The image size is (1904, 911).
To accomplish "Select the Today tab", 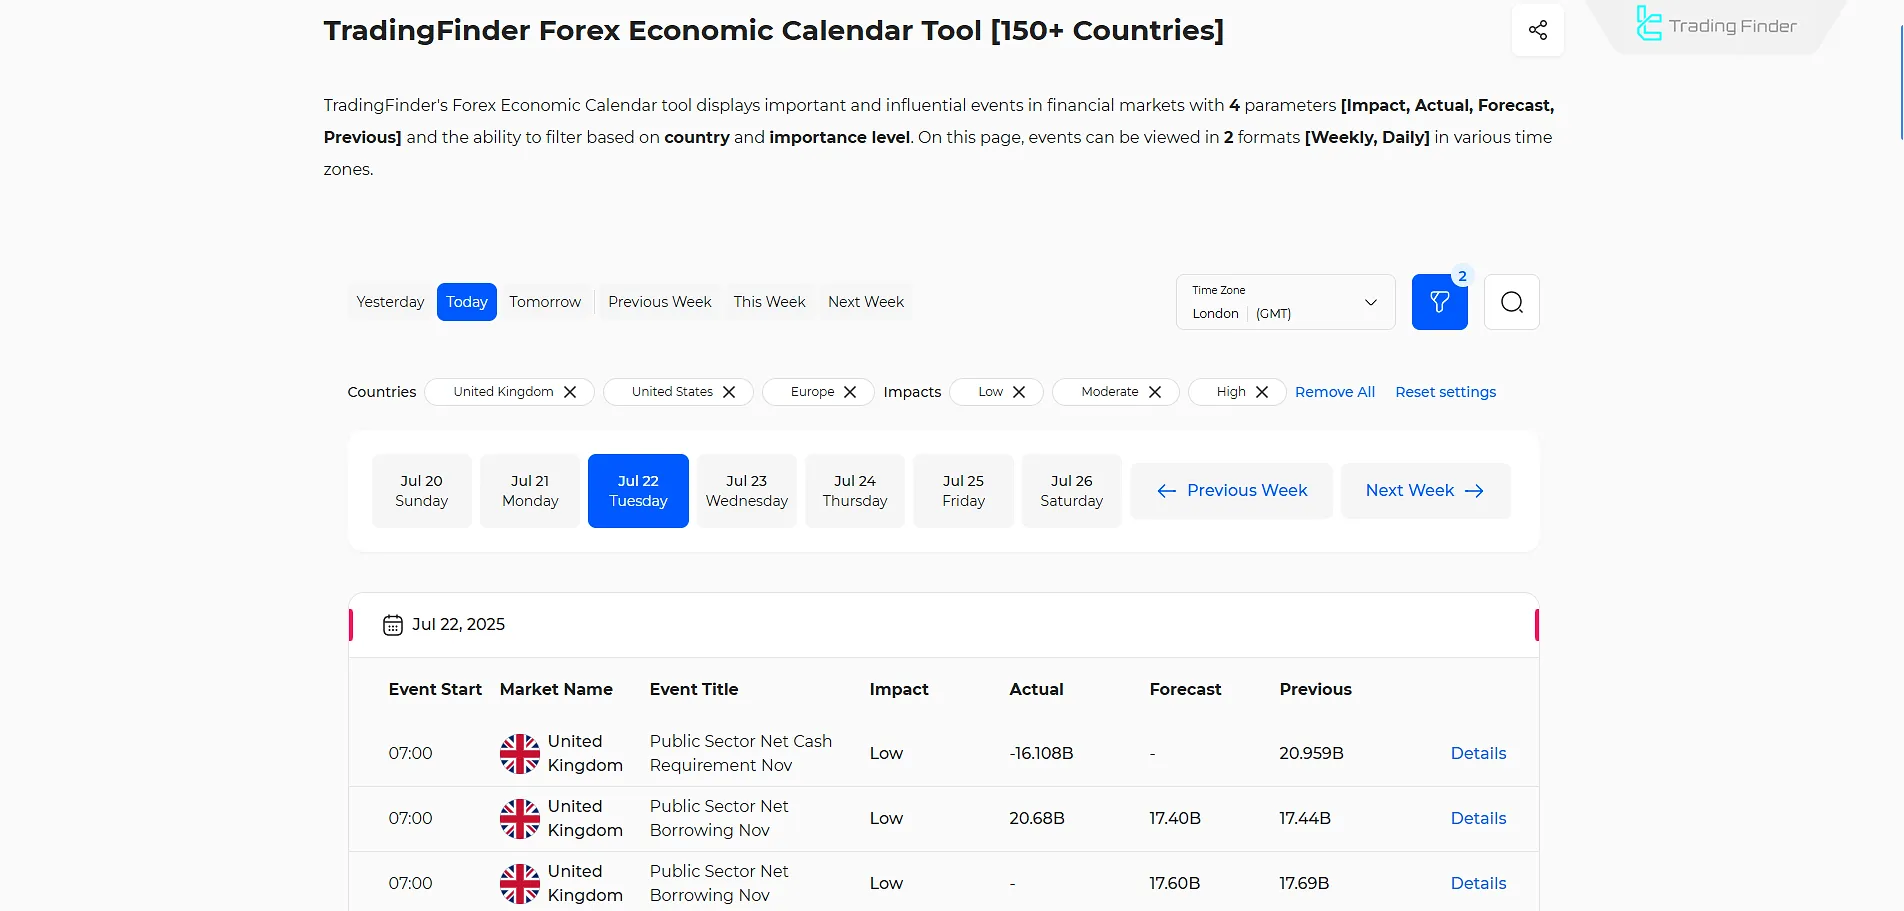I will click(x=467, y=302).
